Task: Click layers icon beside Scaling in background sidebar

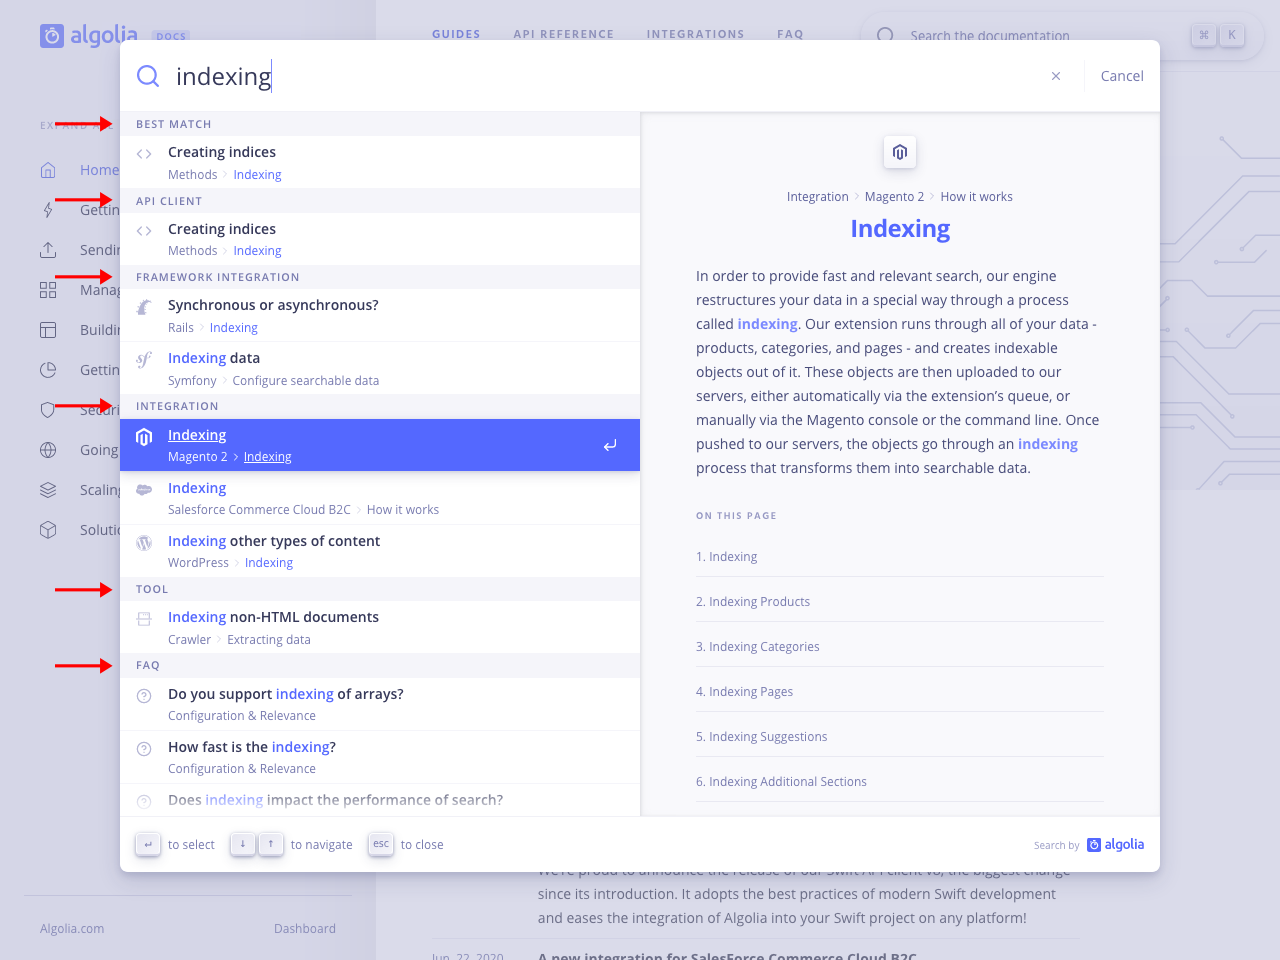Action: pos(48,490)
